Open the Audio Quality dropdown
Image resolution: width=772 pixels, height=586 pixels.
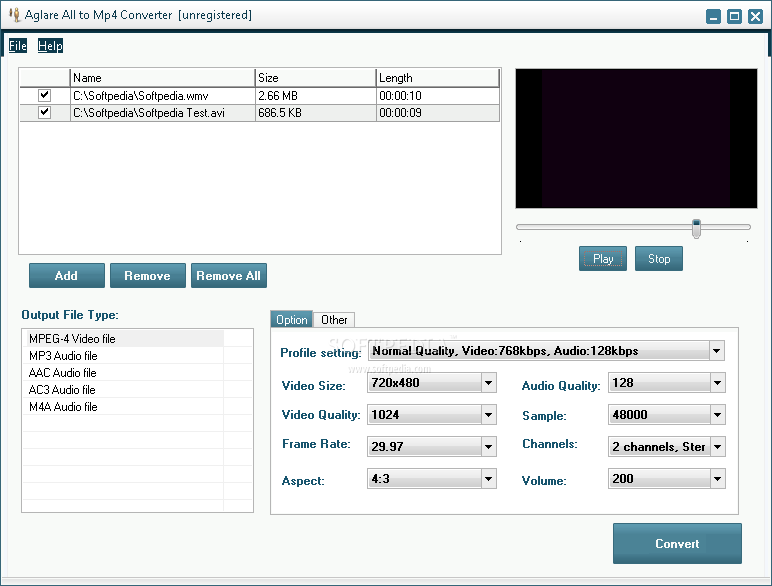coord(717,383)
